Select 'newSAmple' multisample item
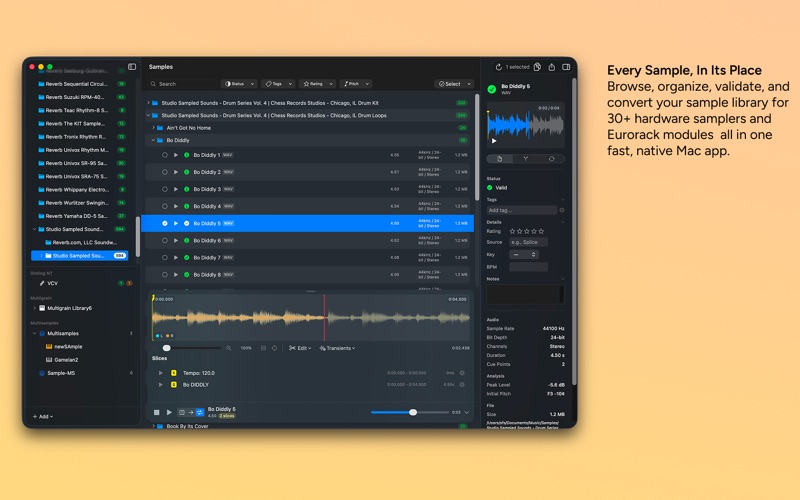 68,346
